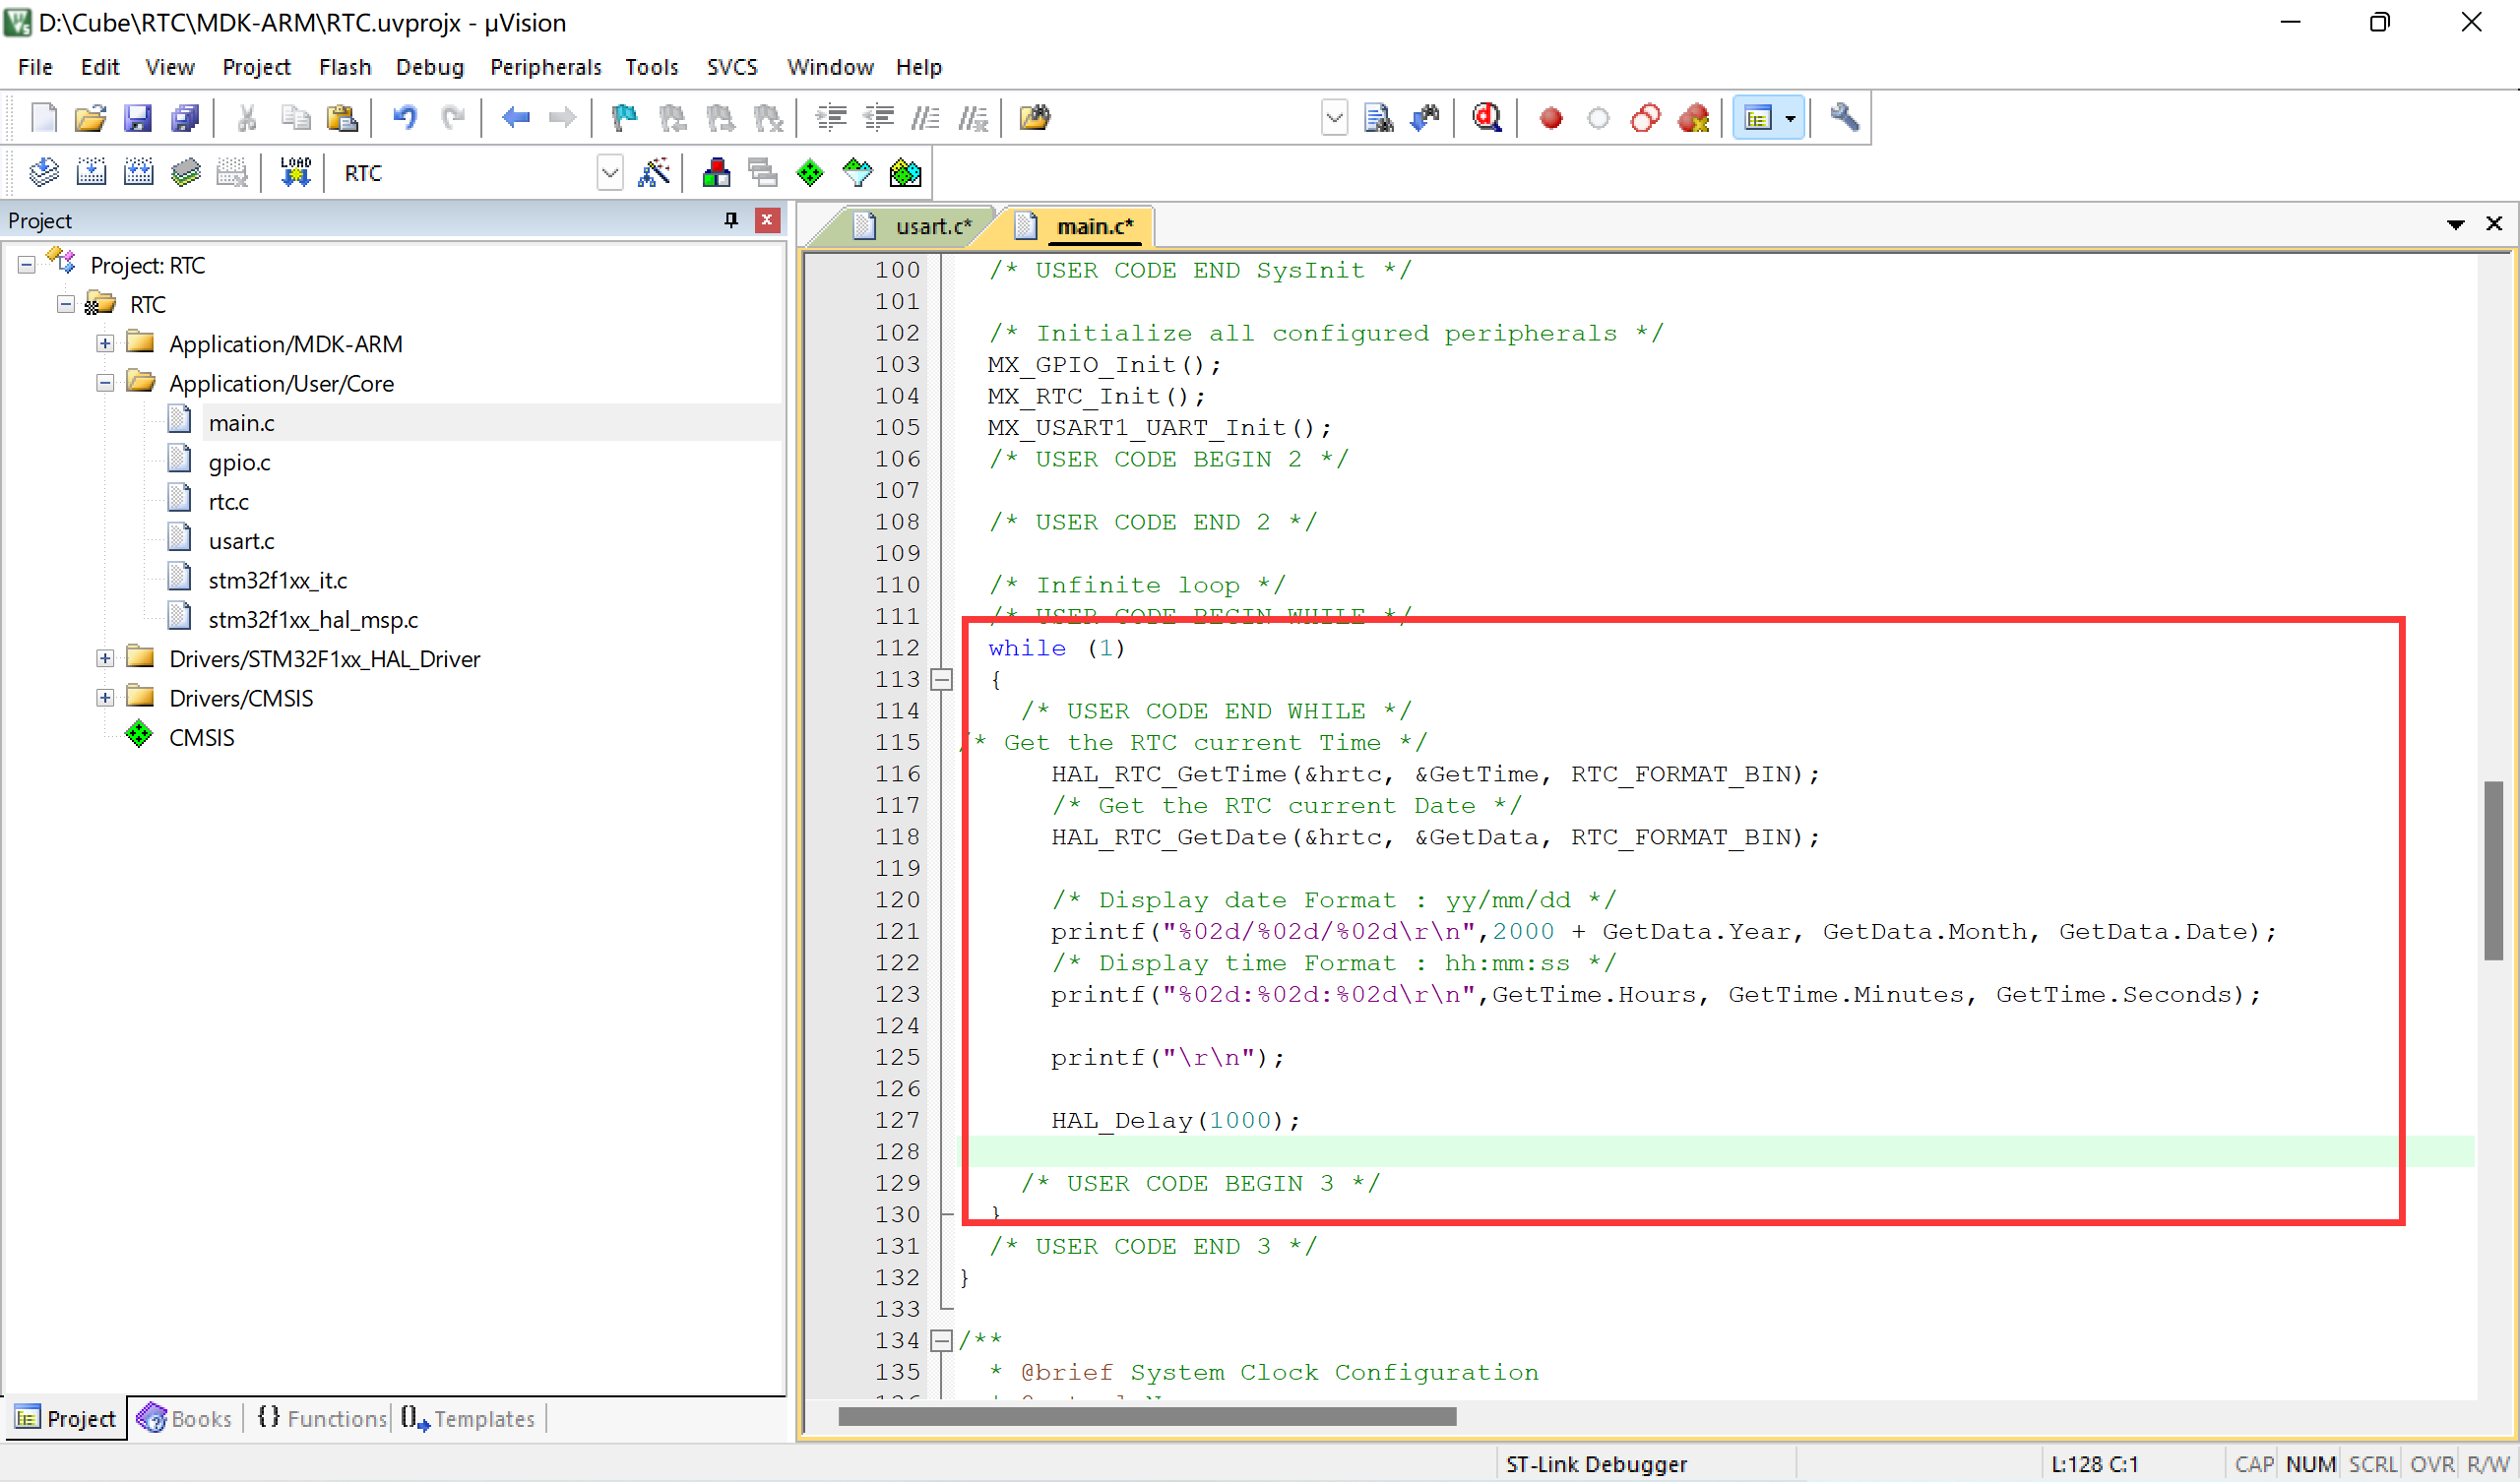Click the LOAD download-to-flash icon
2520x1482 pixels.
pos(295,173)
